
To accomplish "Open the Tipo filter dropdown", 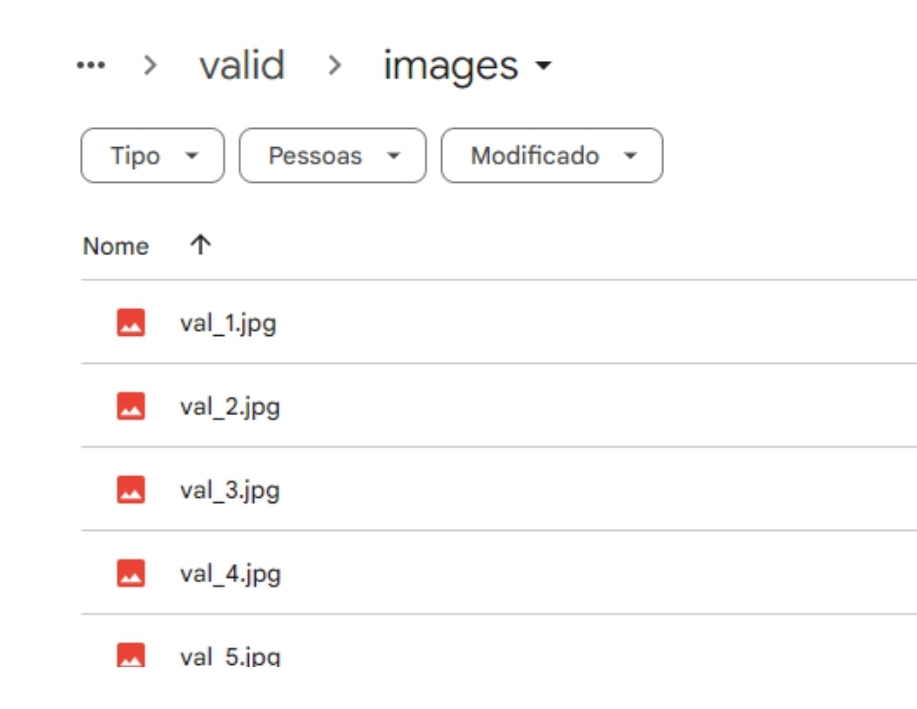I will 153,156.
